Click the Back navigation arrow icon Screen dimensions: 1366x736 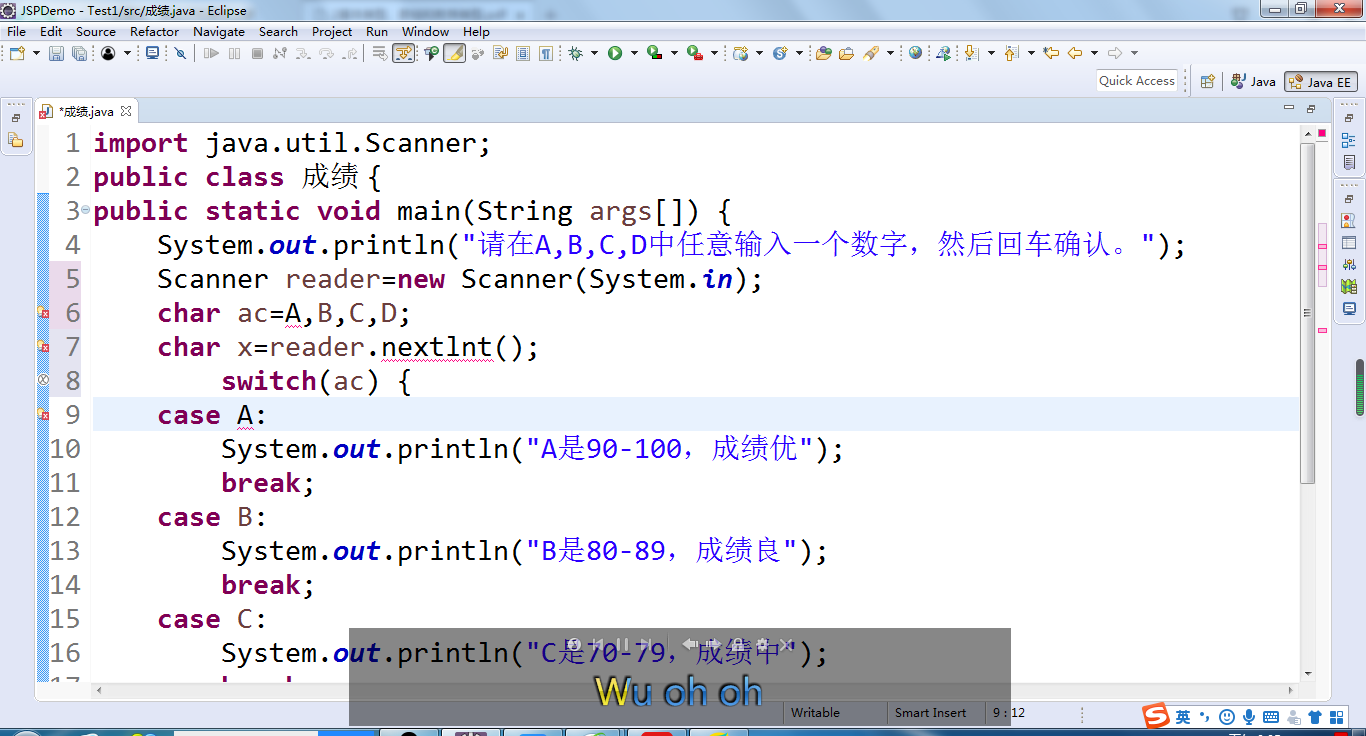[x=1075, y=53]
